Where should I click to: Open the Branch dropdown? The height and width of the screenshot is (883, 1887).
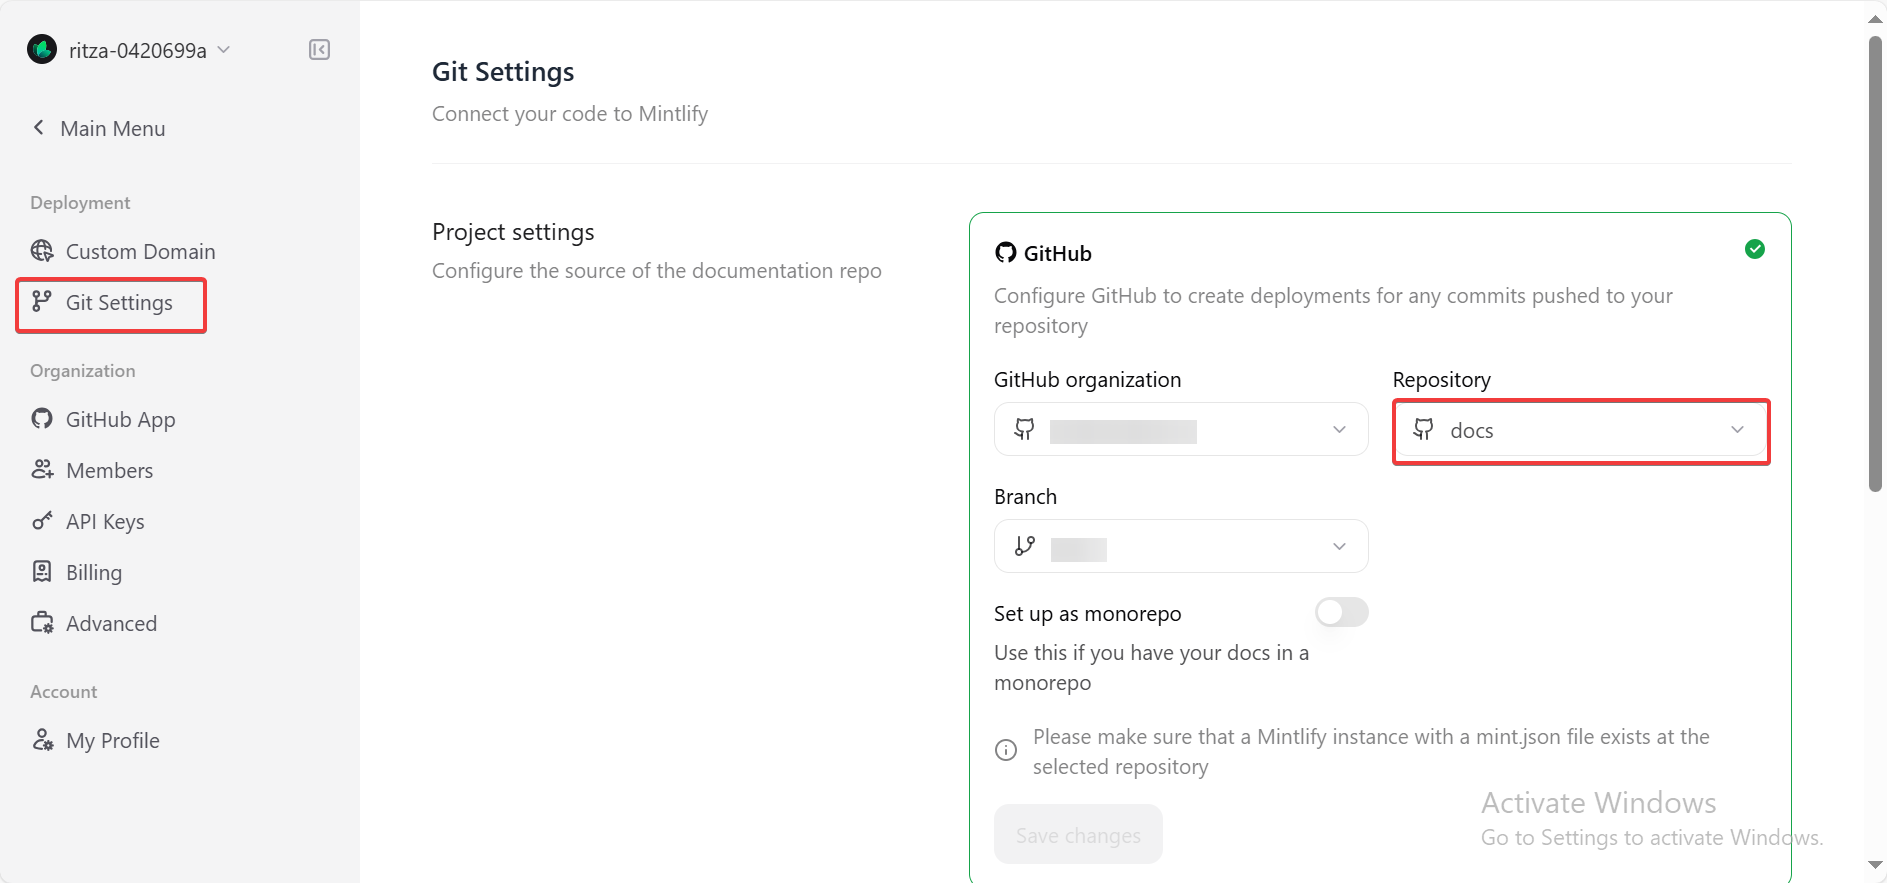point(1181,546)
